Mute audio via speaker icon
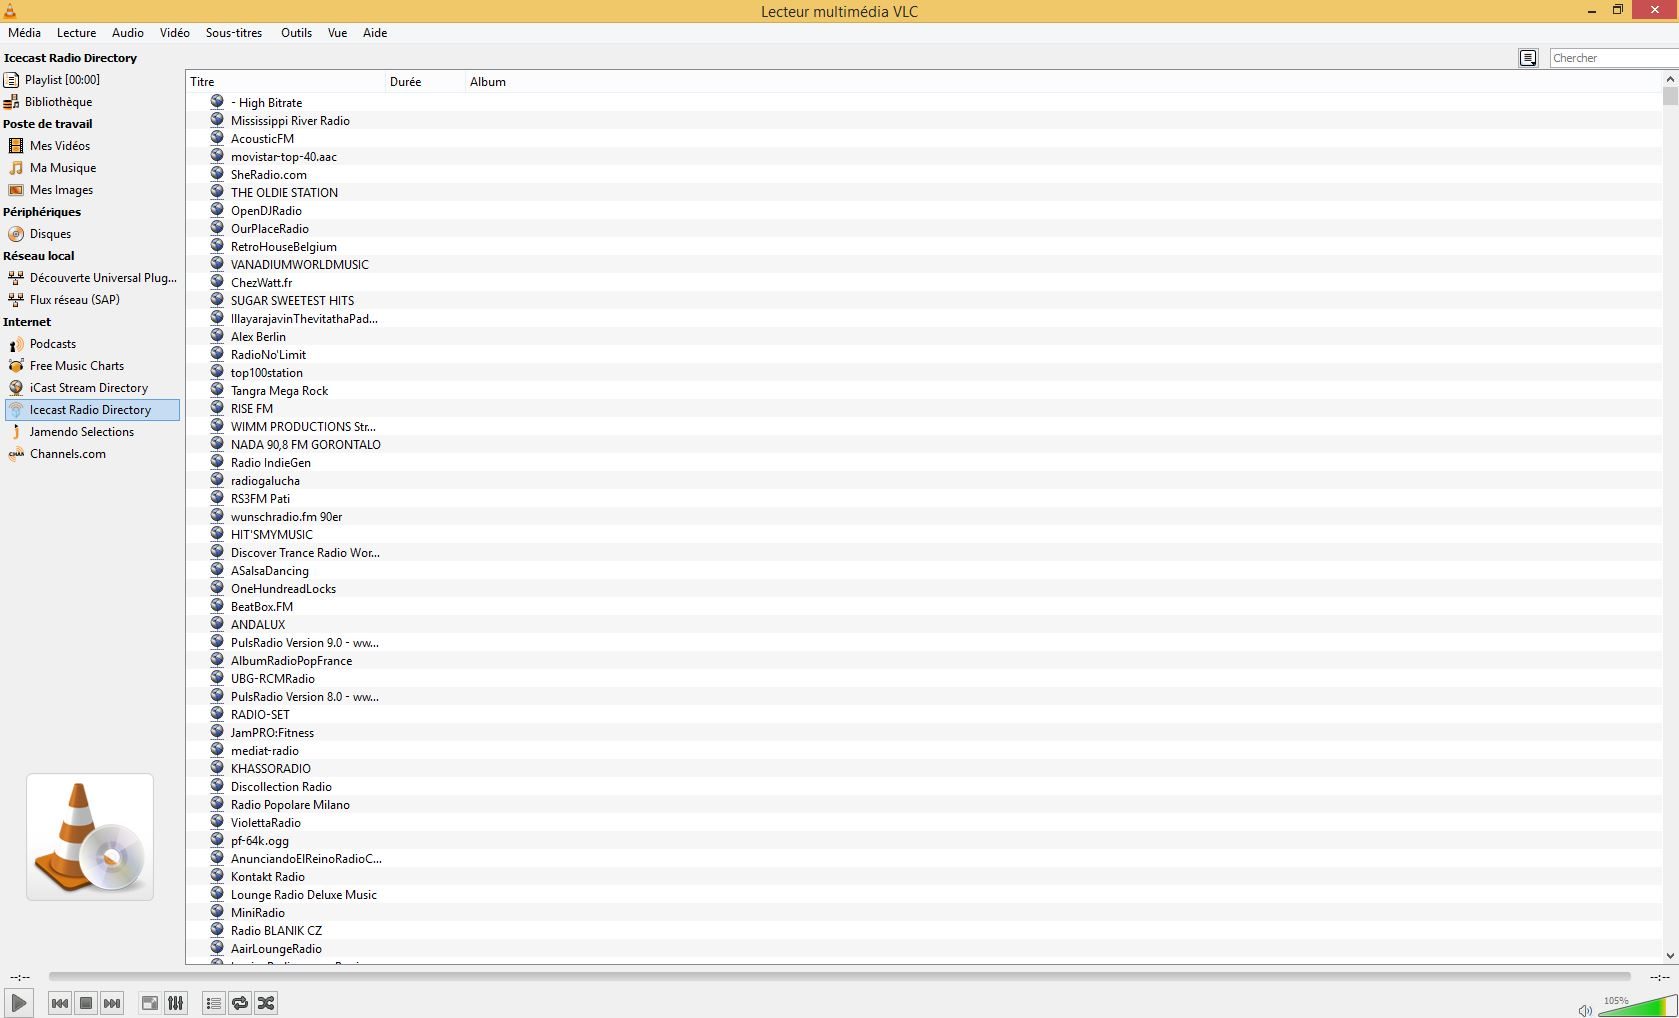Screen dimensions: 1679x1018 1585,1010
